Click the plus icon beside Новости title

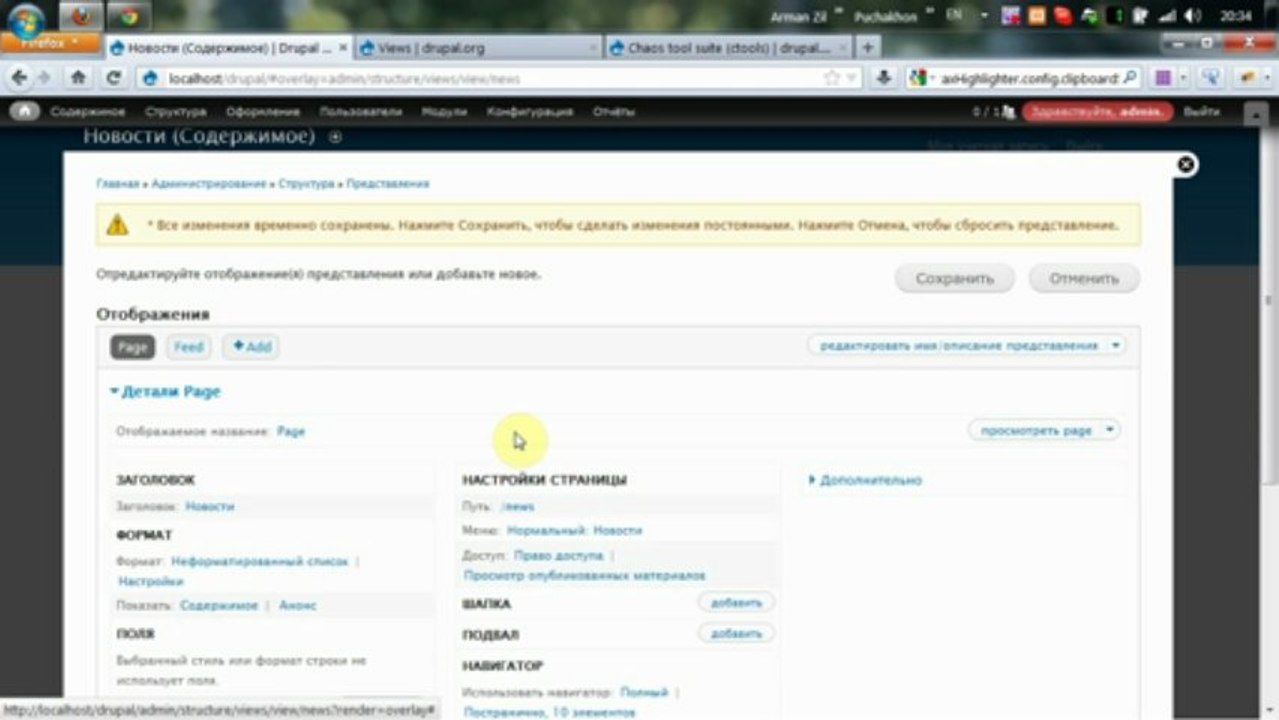point(335,137)
